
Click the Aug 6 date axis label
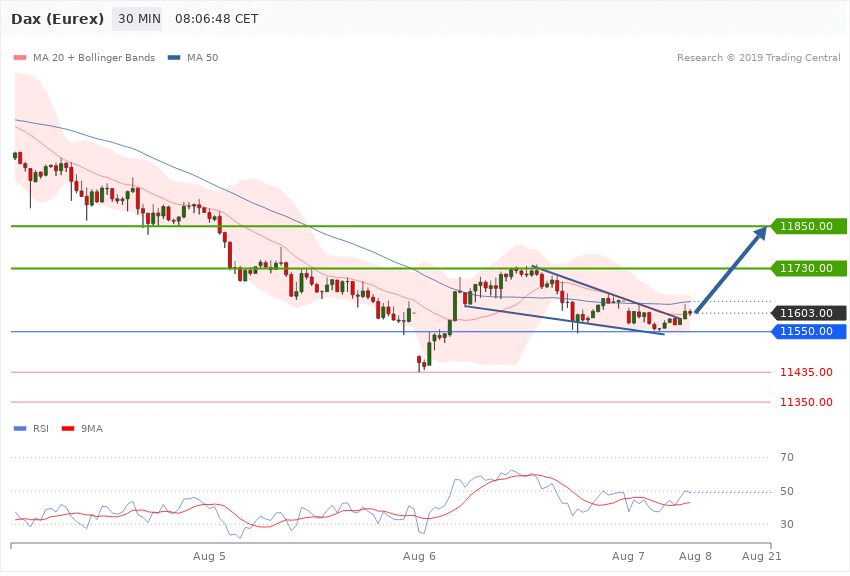[419, 556]
